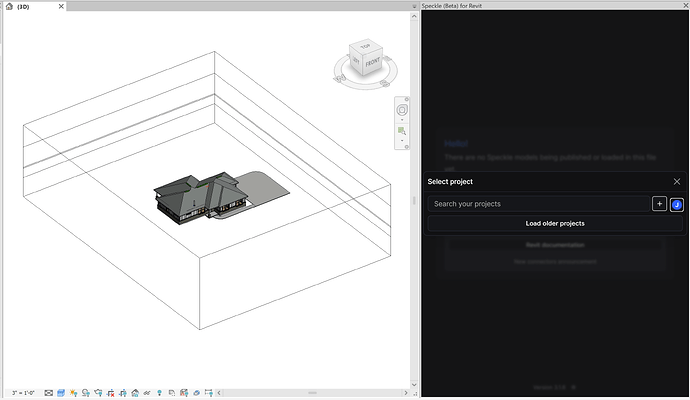This screenshot has width=690, height=400.
Task: Click the Lock 3D View house icon
Action: pyautogui.click(x=135, y=393)
